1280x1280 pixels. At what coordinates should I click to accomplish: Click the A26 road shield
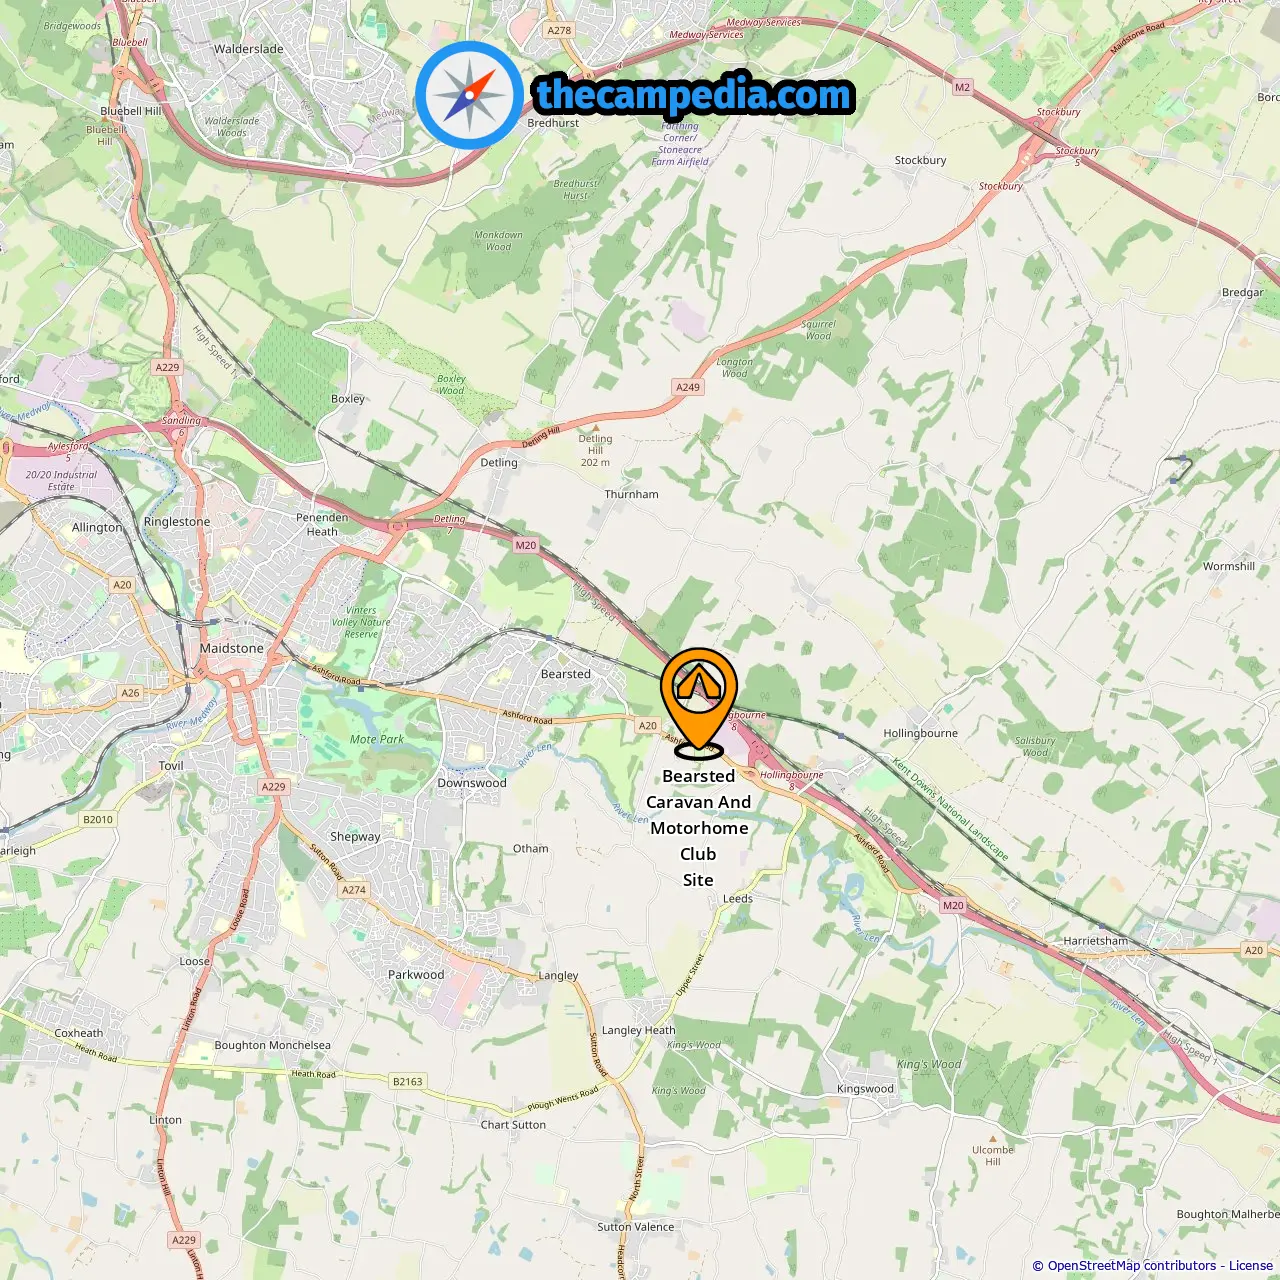pyautogui.click(x=131, y=692)
